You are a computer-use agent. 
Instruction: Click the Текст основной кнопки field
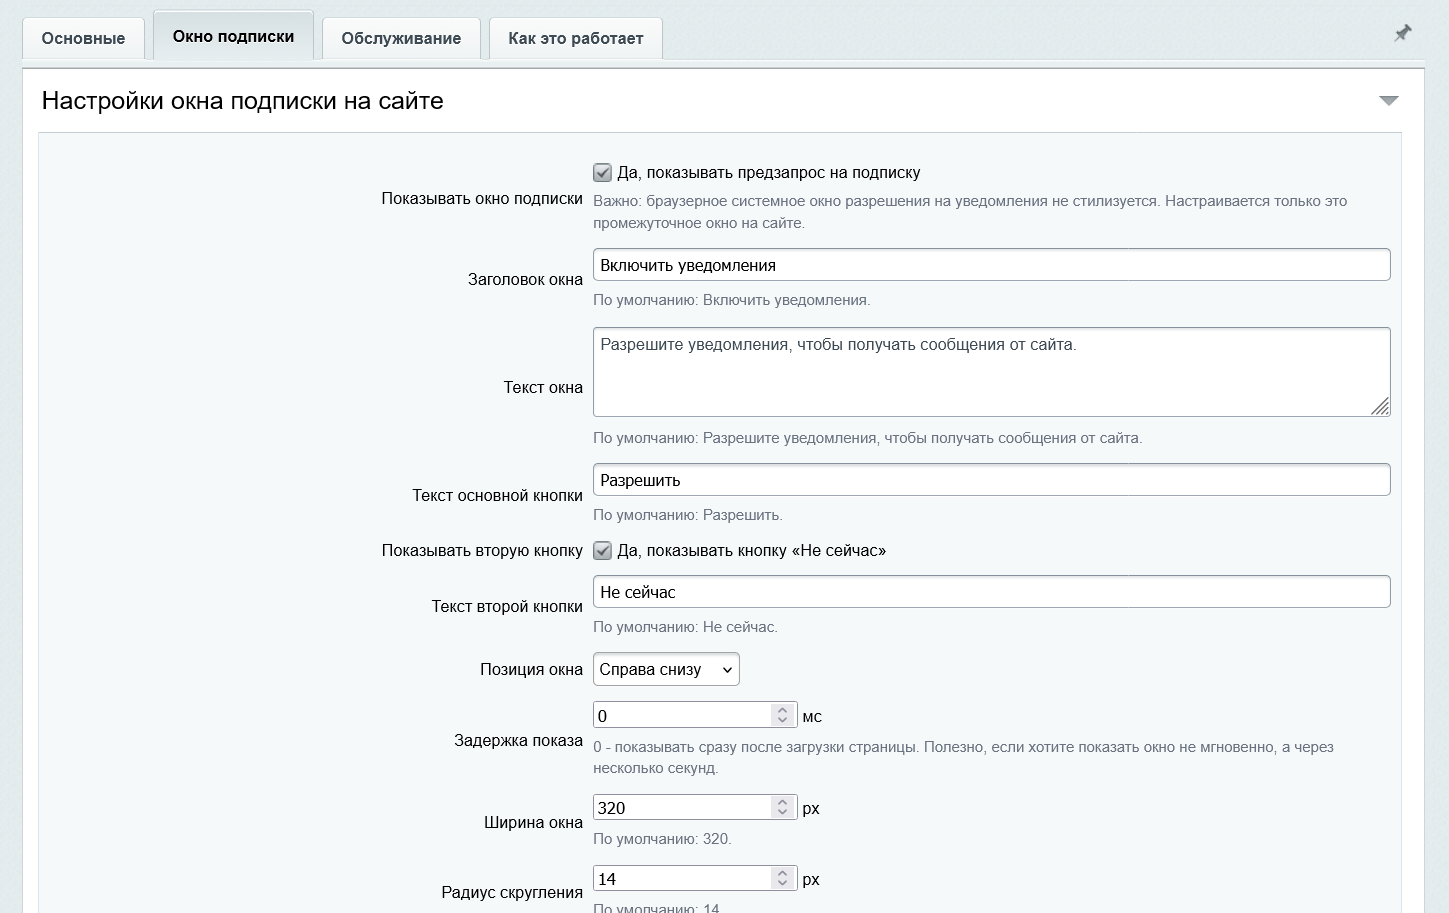click(x=991, y=480)
